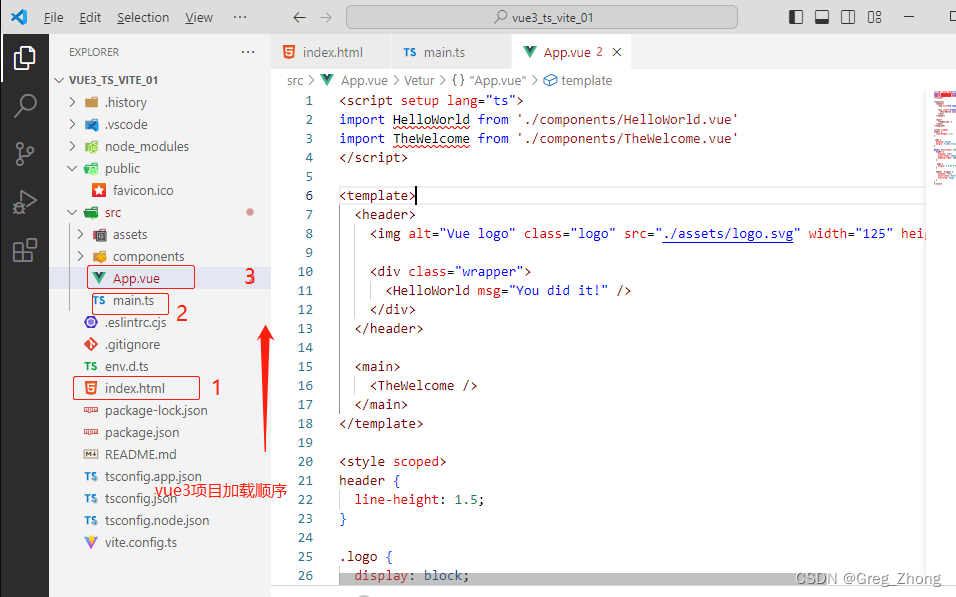Select the vite.config.ts file

coord(136,542)
